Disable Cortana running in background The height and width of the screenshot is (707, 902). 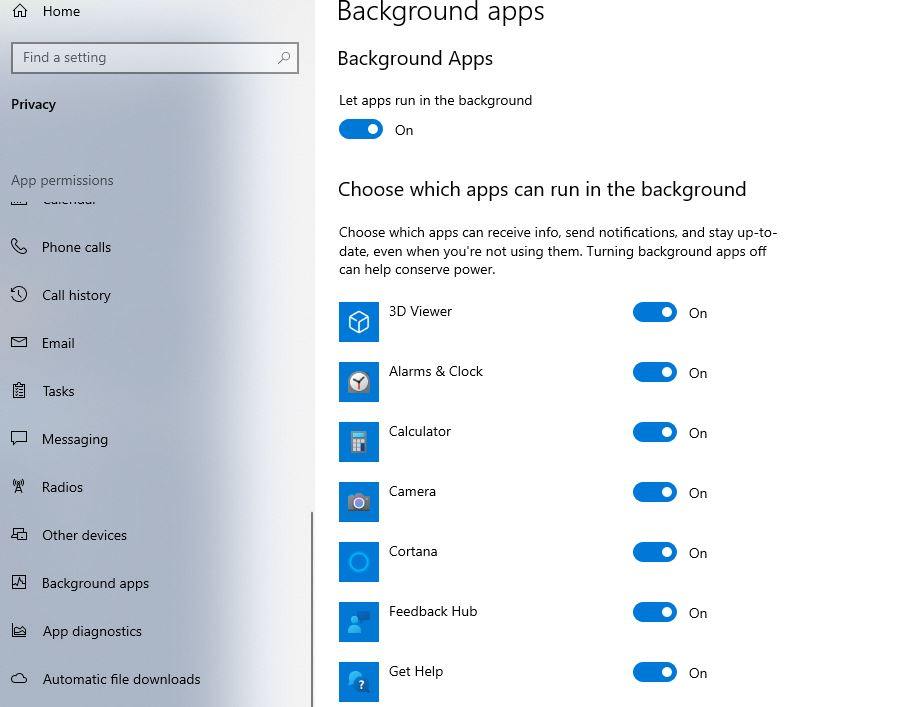[x=655, y=552]
